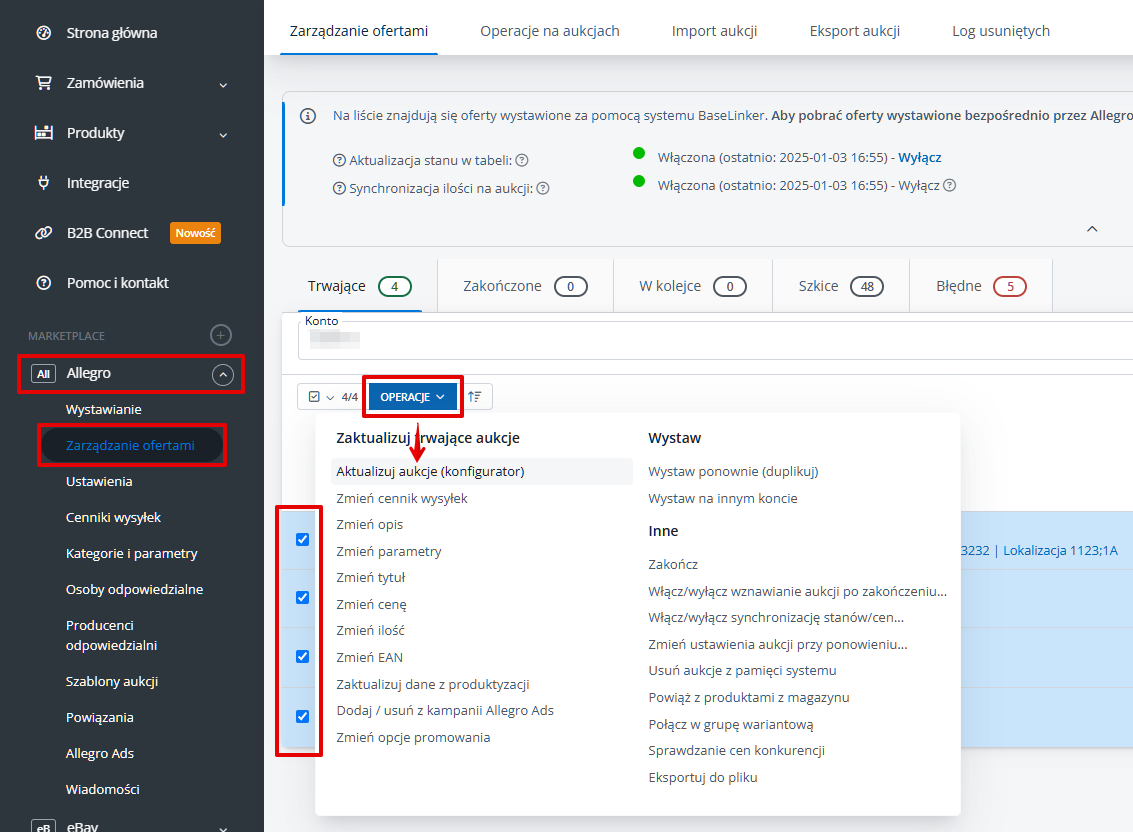Viewport: 1133px width, 832px height.
Task: Click the Nowość badge on B2B Connect
Action: pos(195,233)
